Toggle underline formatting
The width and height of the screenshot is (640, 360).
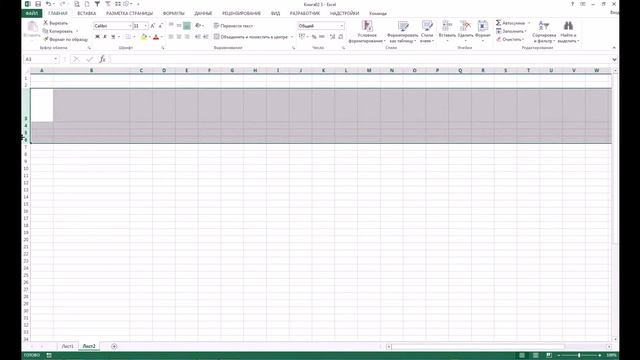113,37
